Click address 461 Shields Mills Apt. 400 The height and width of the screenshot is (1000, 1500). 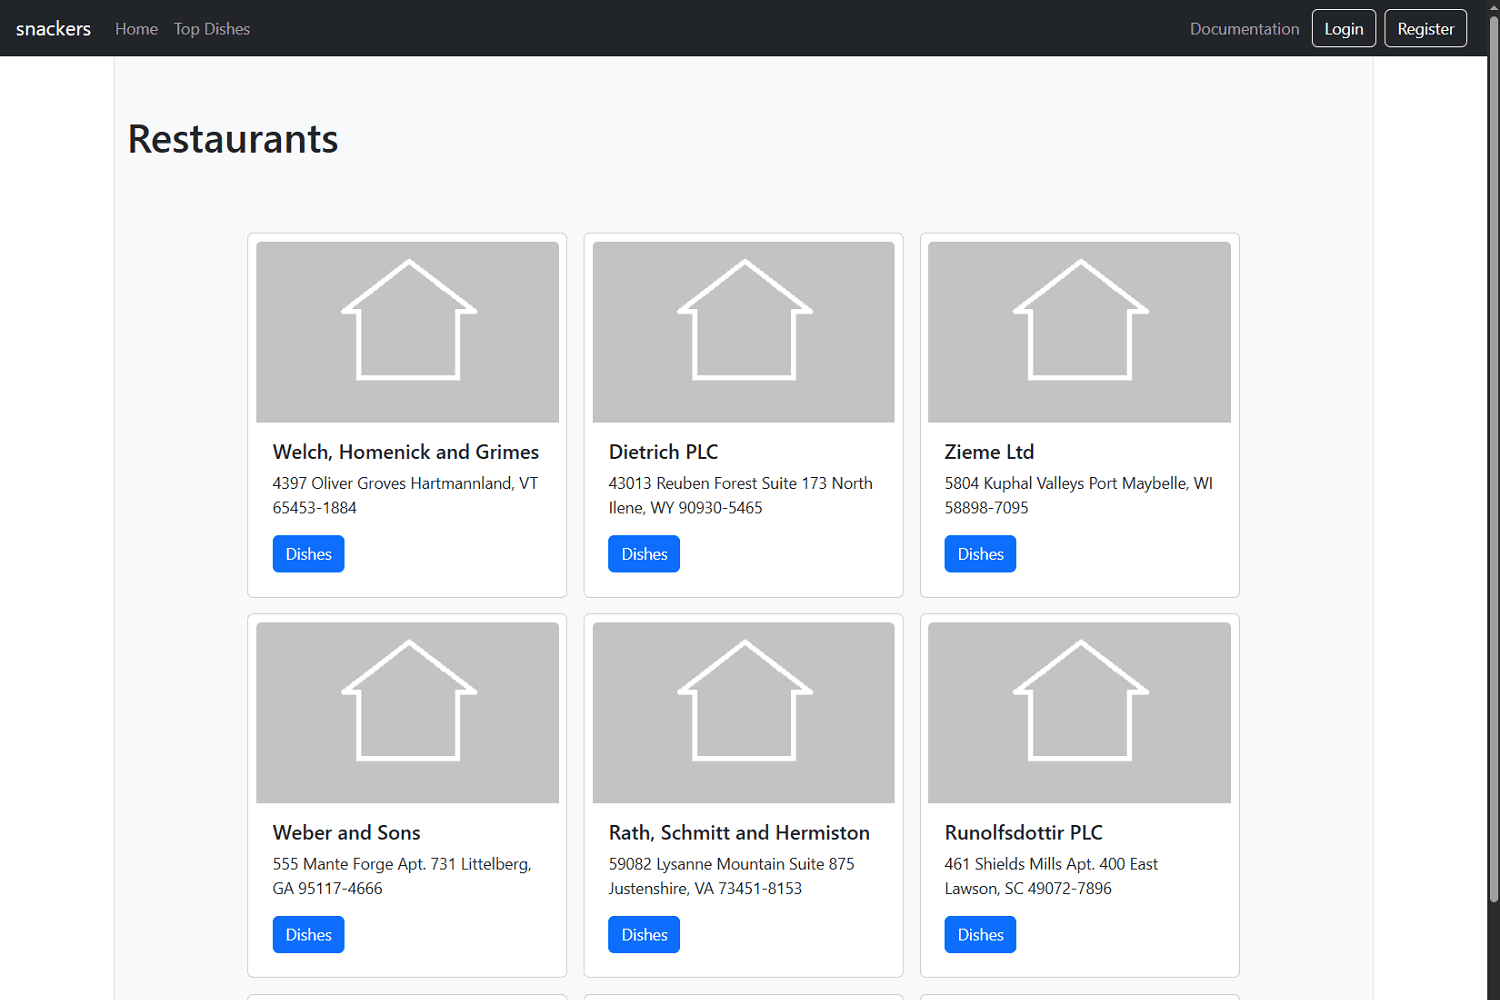[x=1051, y=876]
